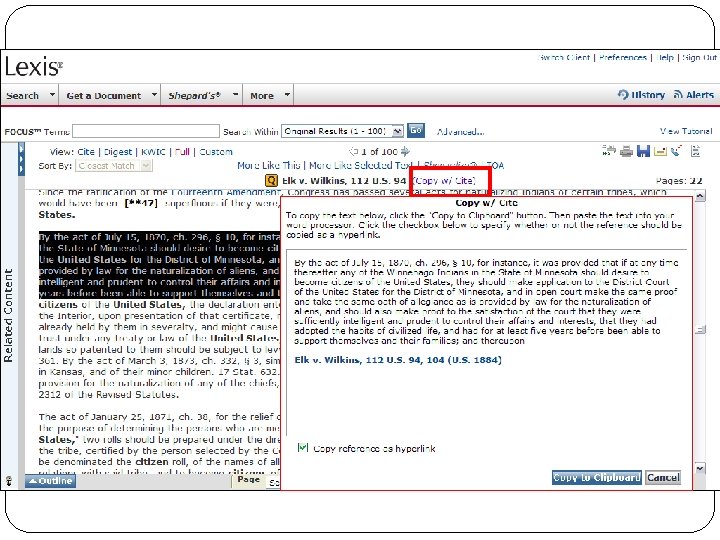
Task: Open the Help link
Action: coord(665,57)
